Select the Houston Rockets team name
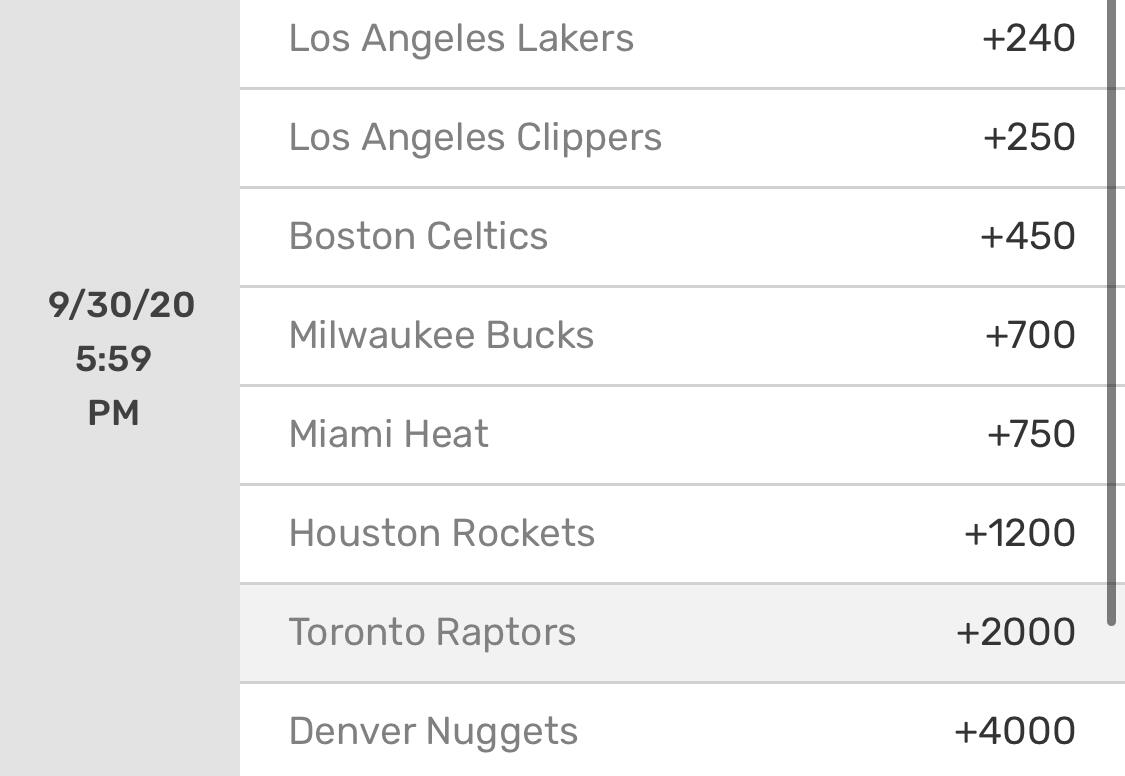1125x776 pixels. pos(441,534)
